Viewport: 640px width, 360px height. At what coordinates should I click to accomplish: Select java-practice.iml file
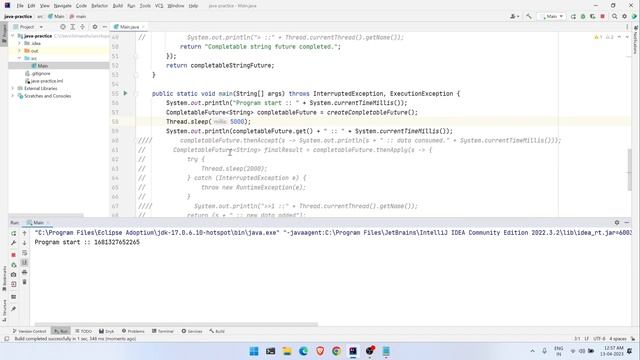(44, 81)
